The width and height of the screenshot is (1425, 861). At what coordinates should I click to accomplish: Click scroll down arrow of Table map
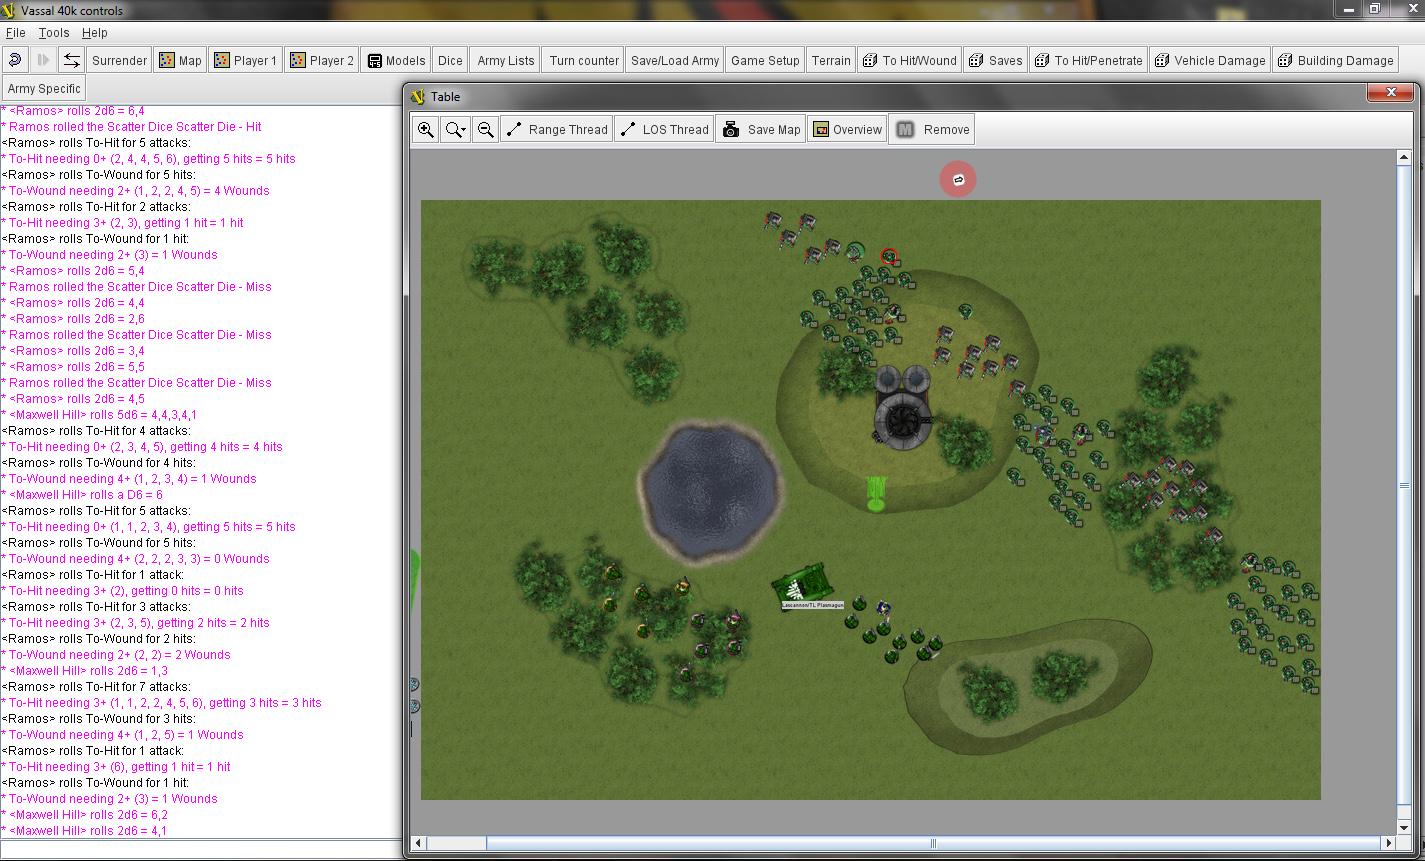[1404, 827]
